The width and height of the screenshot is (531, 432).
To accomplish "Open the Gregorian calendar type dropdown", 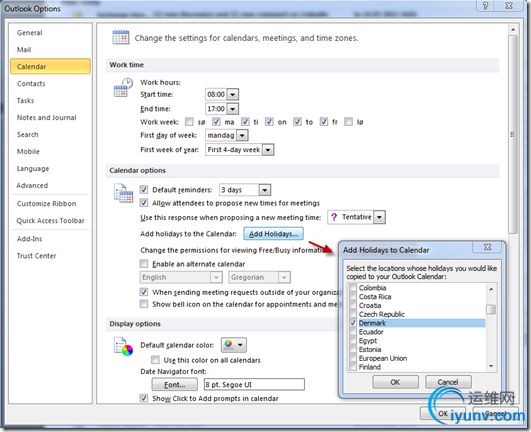I will point(284,277).
